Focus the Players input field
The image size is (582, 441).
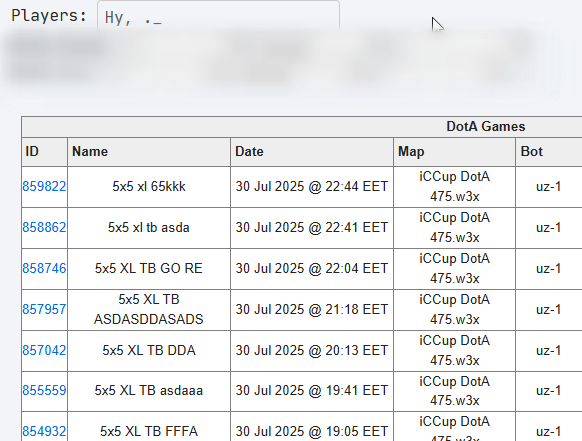click(x=218, y=16)
